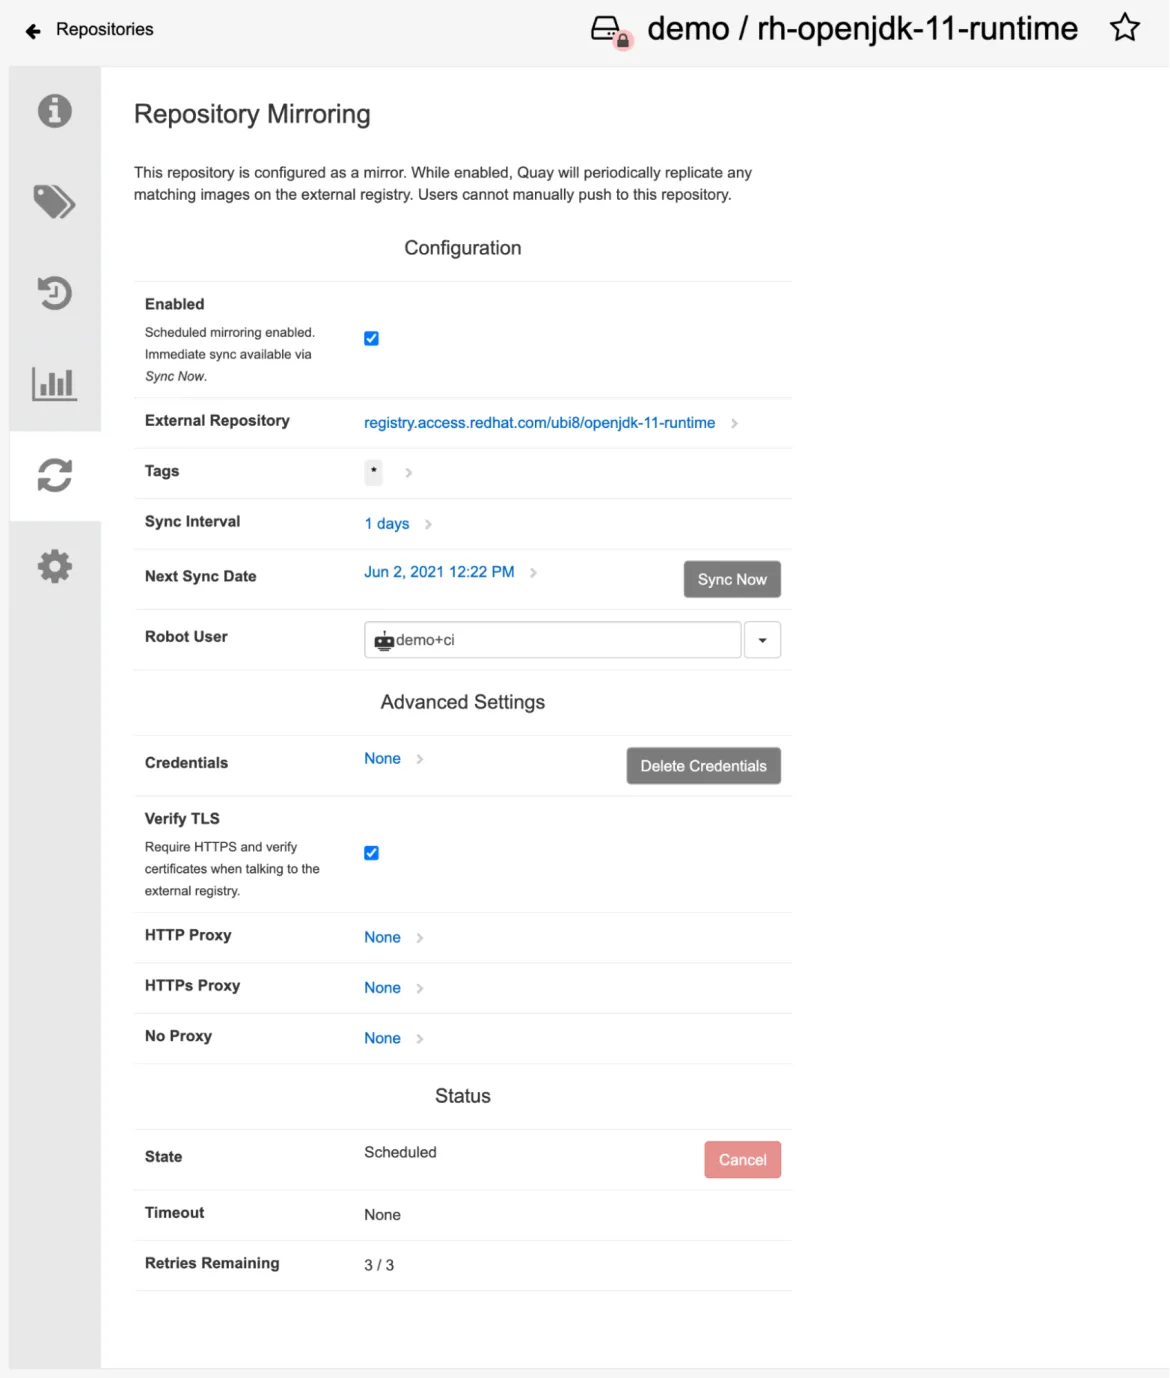The height and width of the screenshot is (1378, 1170).
Task: Star the rh-openjdk-11-runtime repository
Action: (1124, 28)
